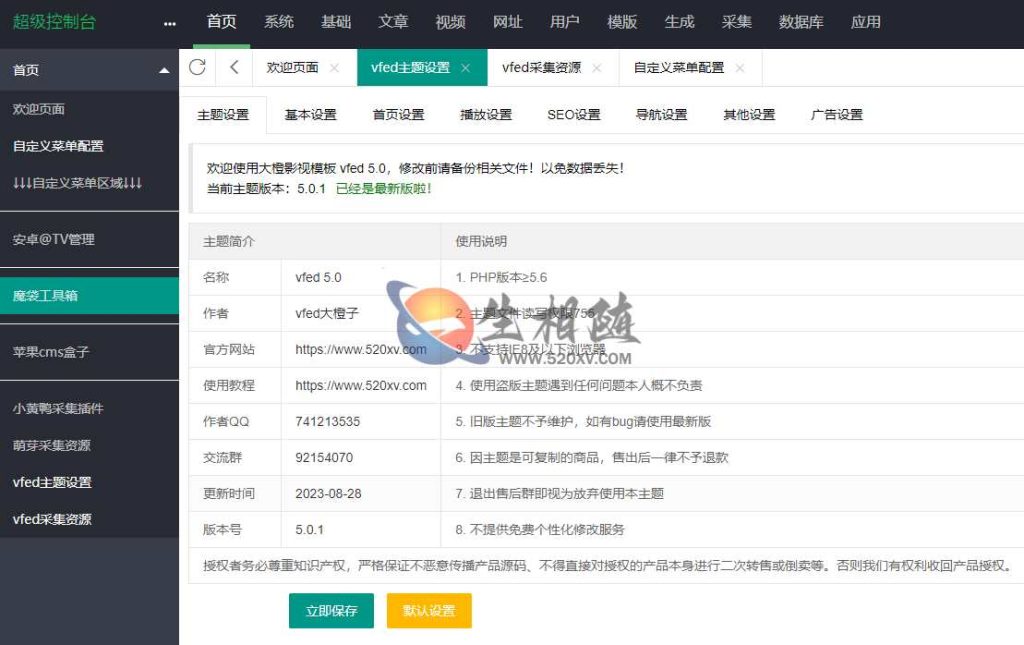Close the 欢迎页面 tab
This screenshot has height=645, width=1024.
click(334, 68)
